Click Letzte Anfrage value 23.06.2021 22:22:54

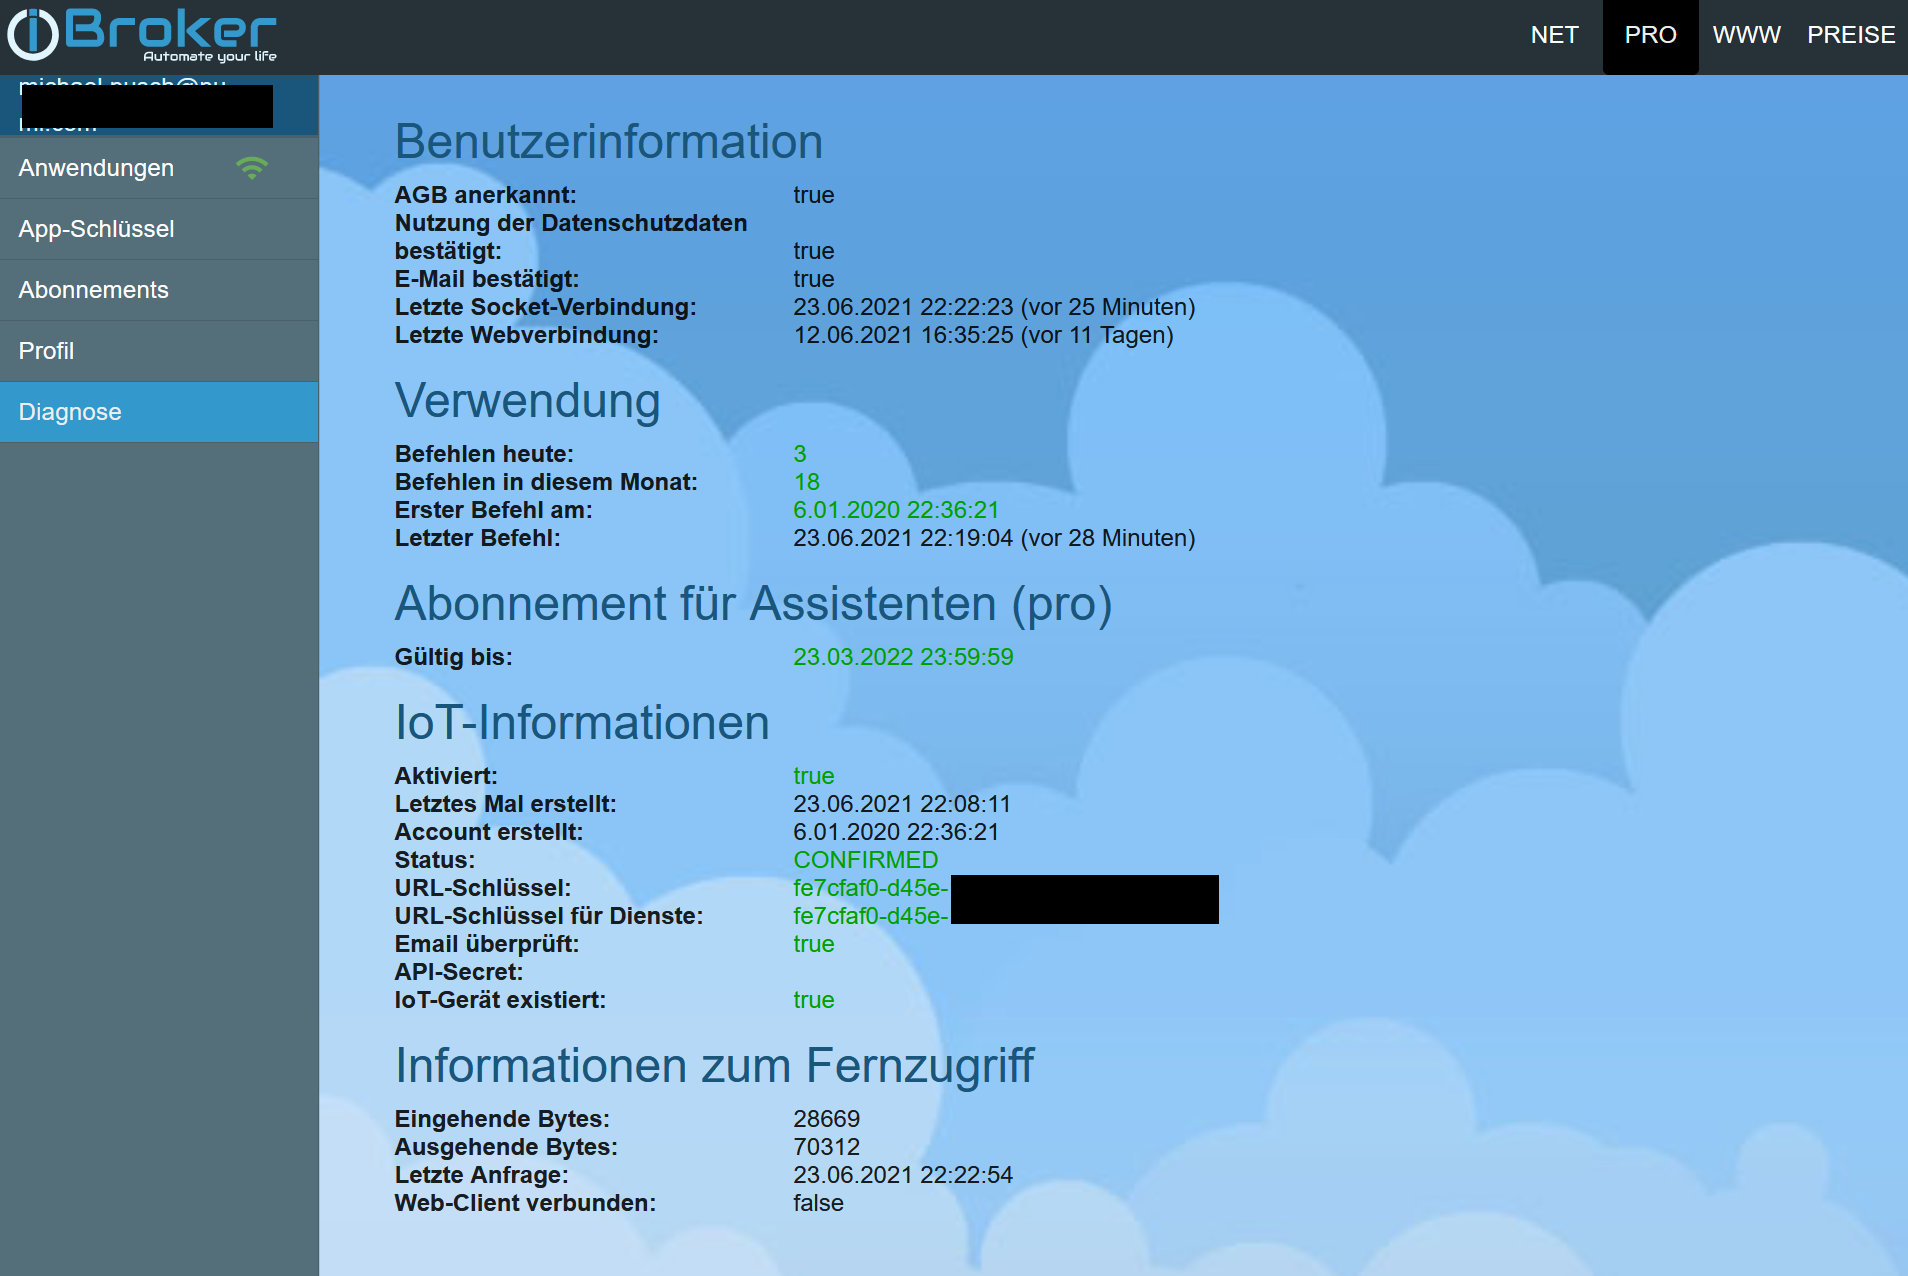coord(903,1175)
